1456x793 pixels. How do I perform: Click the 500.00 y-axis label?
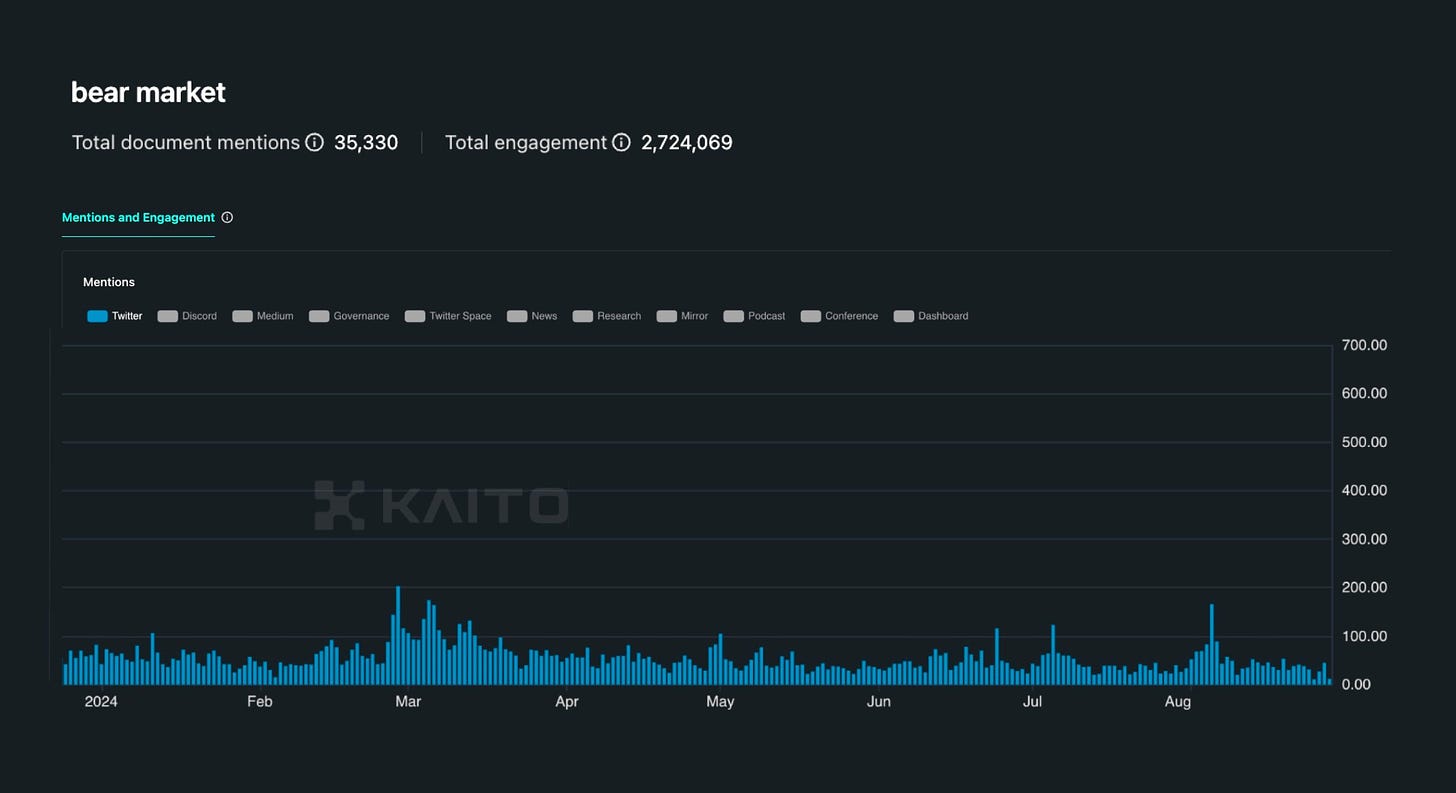(x=1365, y=442)
